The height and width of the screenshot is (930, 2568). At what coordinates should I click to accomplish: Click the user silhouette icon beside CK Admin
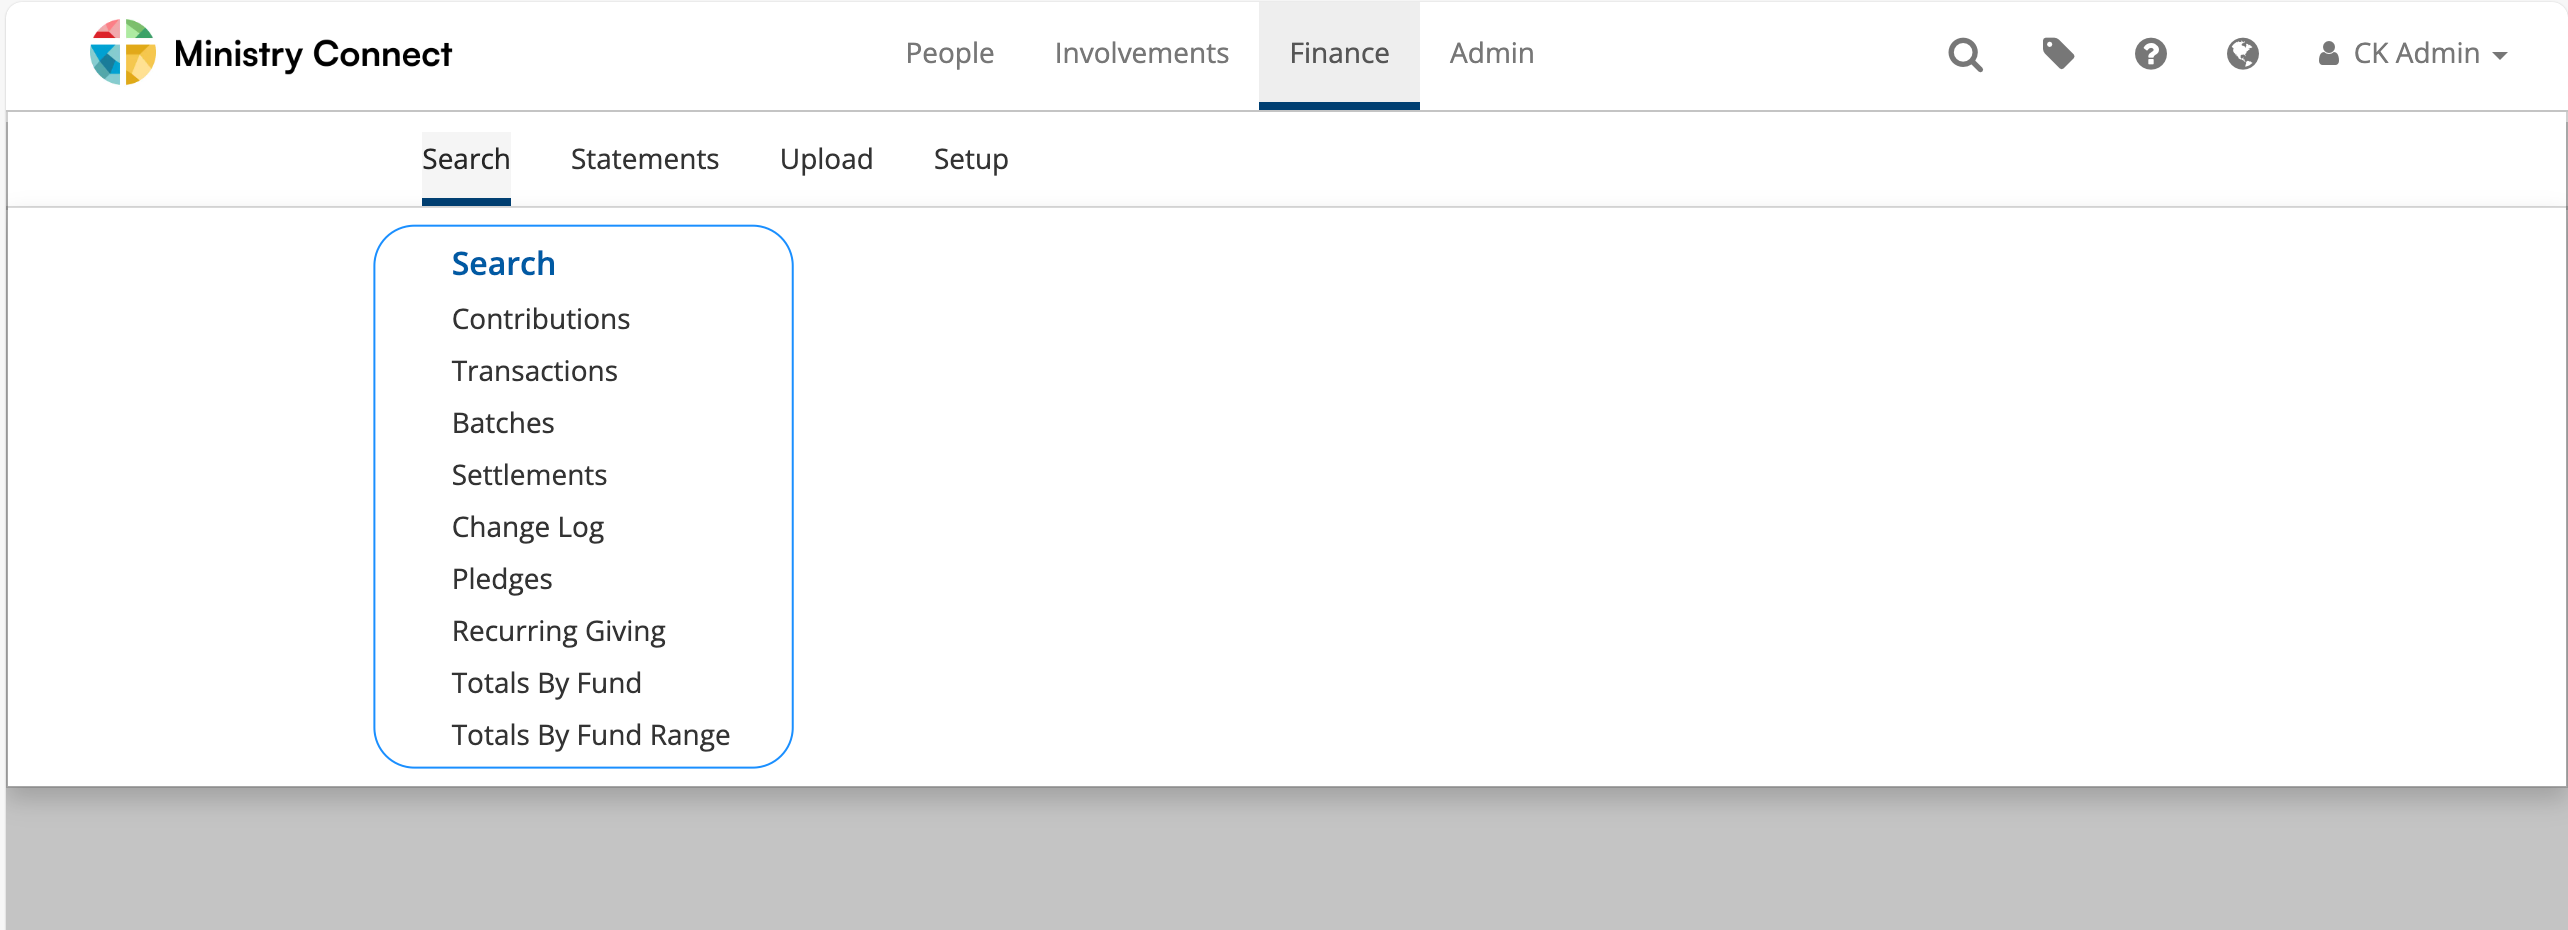(x=2329, y=53)
